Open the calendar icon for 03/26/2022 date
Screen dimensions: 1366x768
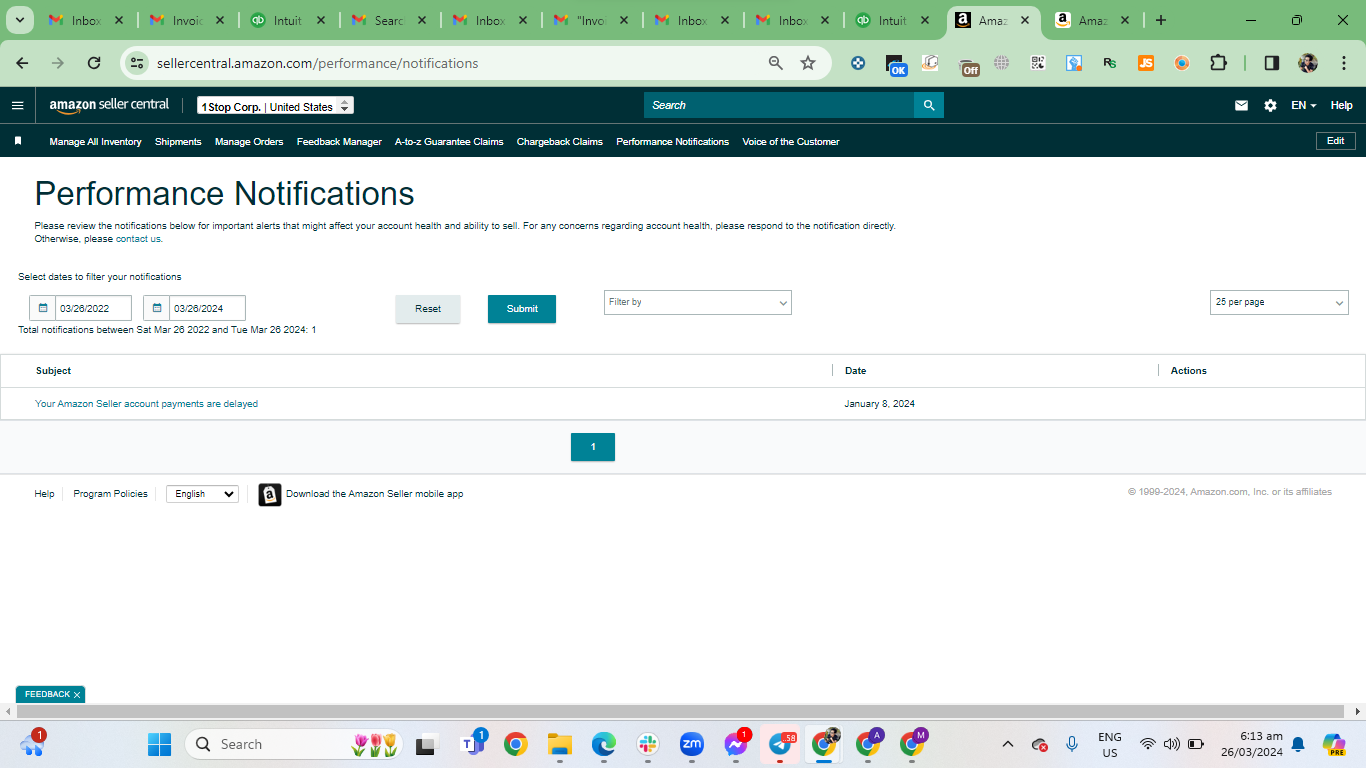pos(43,308)
